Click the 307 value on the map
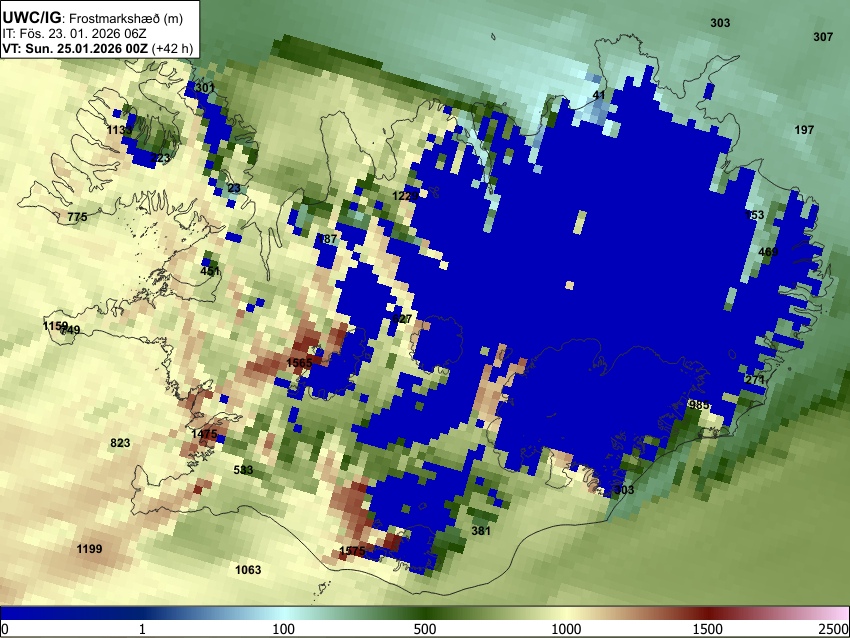This screenshot has height=638, width=850. click(x=823, y=37)
